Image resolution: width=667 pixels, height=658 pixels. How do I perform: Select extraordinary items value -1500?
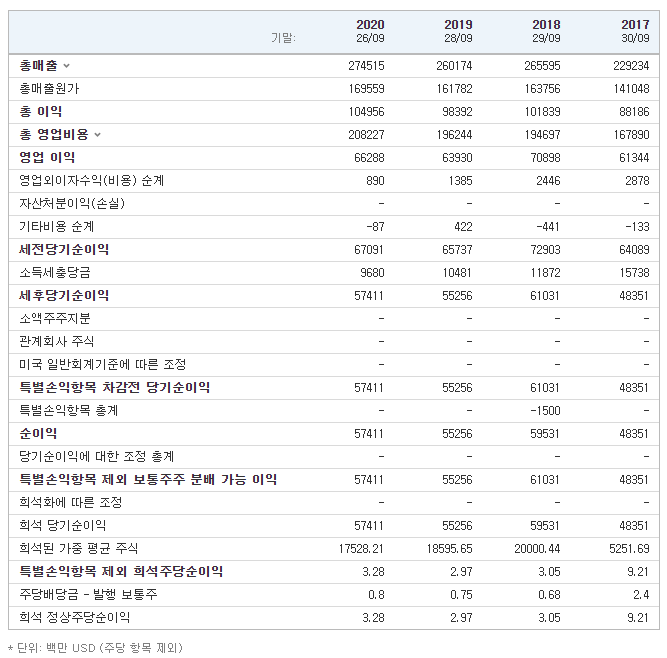(x=545, y=411)
